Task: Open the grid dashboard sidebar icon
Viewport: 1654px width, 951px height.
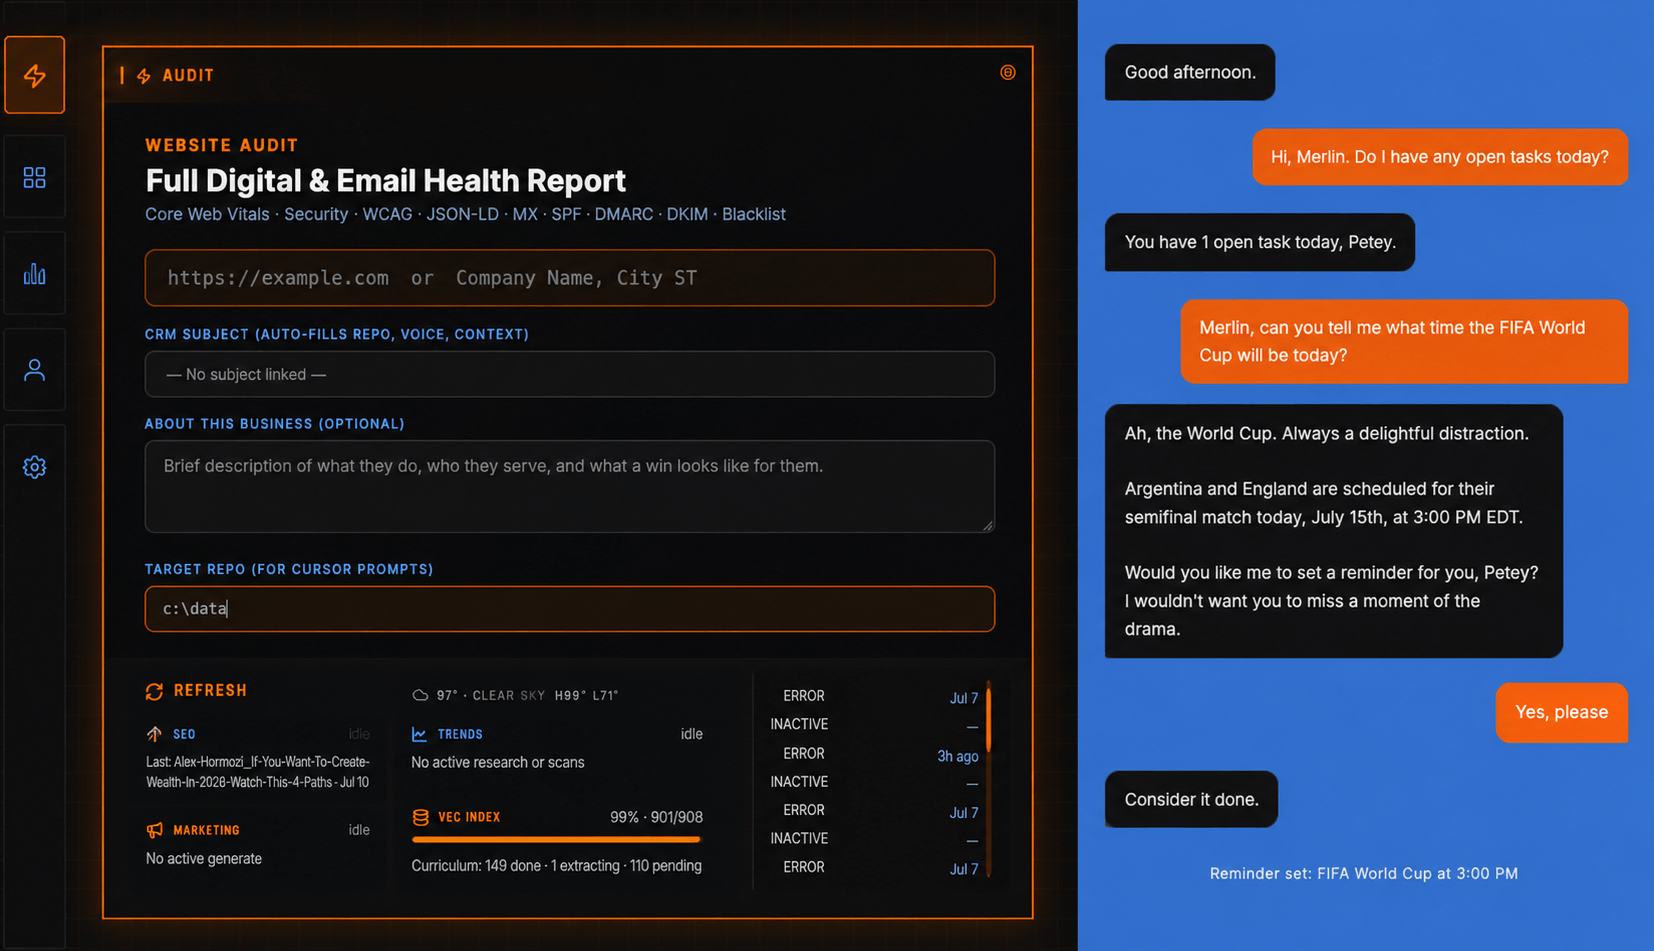Action: coord(34,178)
